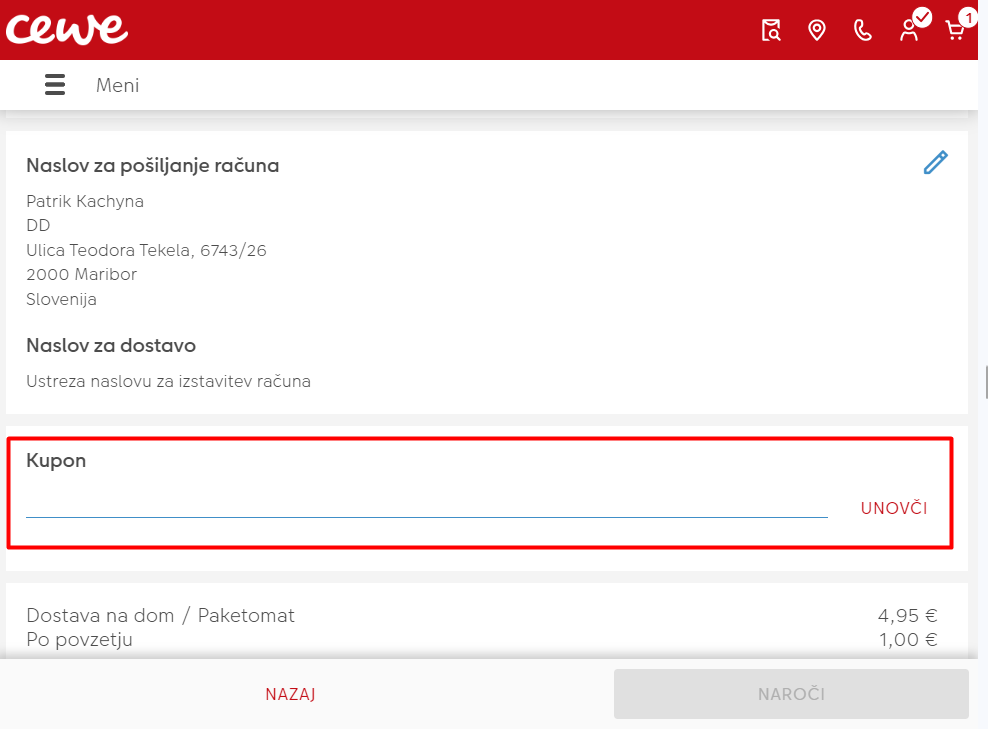This screenshot has width=988, height=729.
Task: Open the order tracking search icon
Action: (771, 30)
